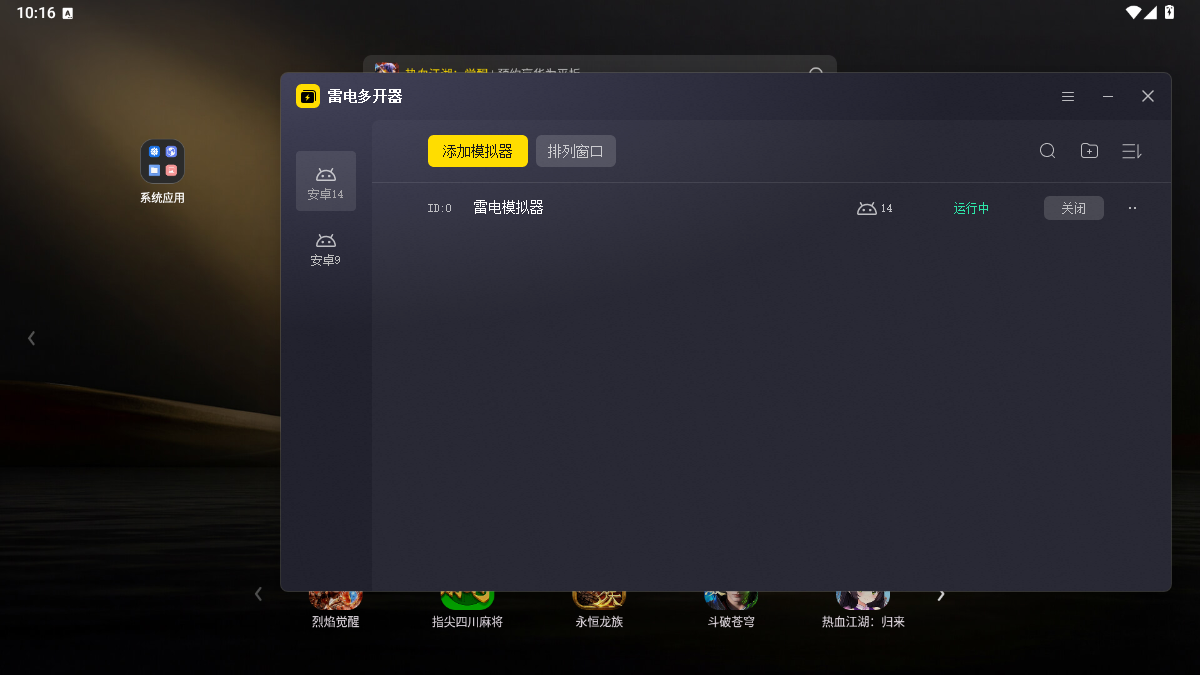Click the 雷电多开器 yellow logo icon
1200x675 pixels.
[x=308, y=96]
